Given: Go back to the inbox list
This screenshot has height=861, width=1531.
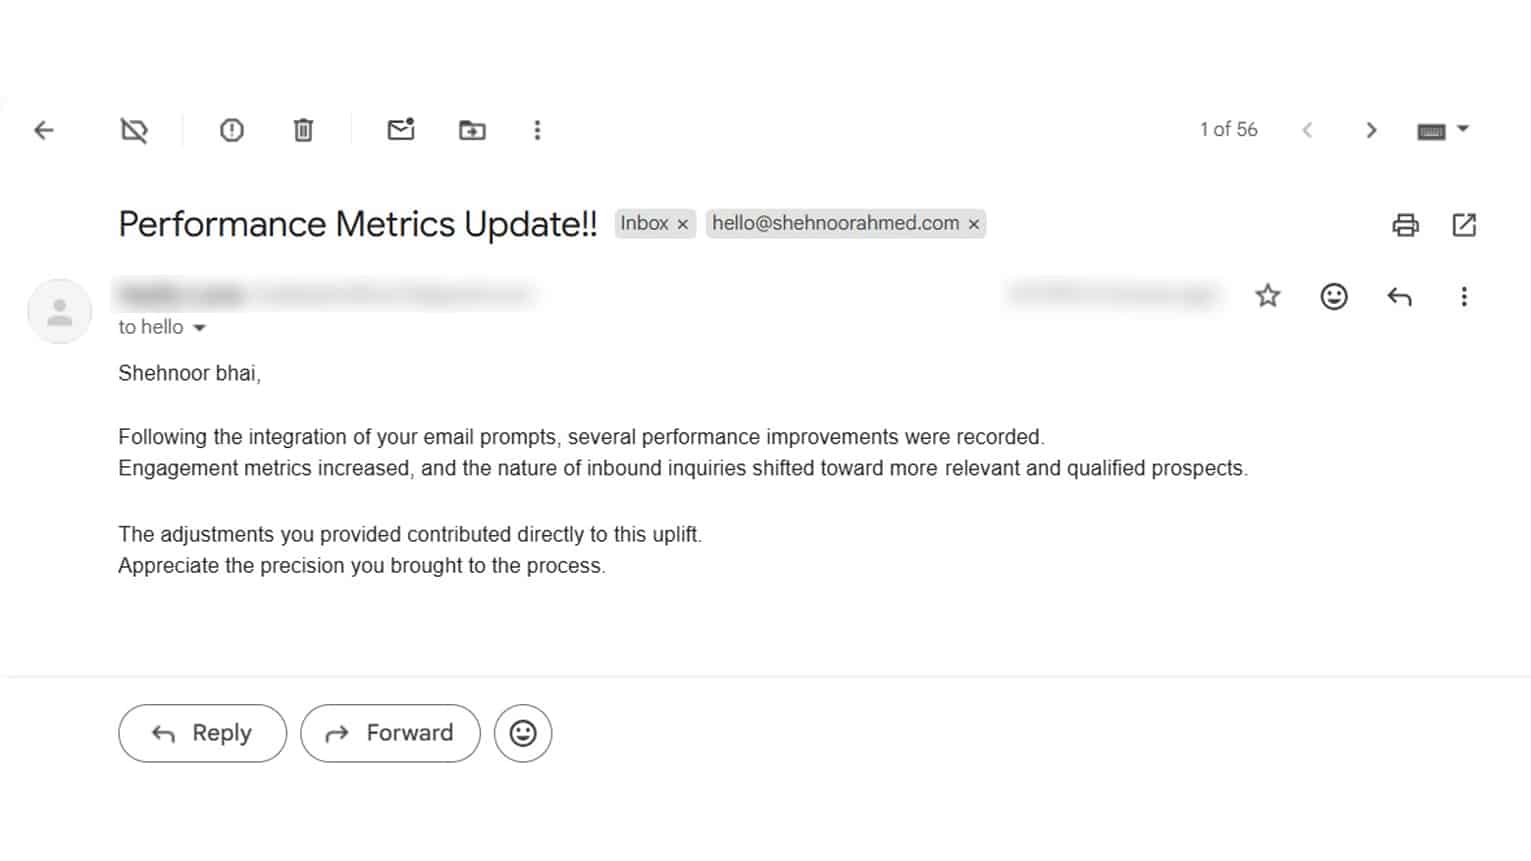Looking at the screenshot, I should 44,130.
